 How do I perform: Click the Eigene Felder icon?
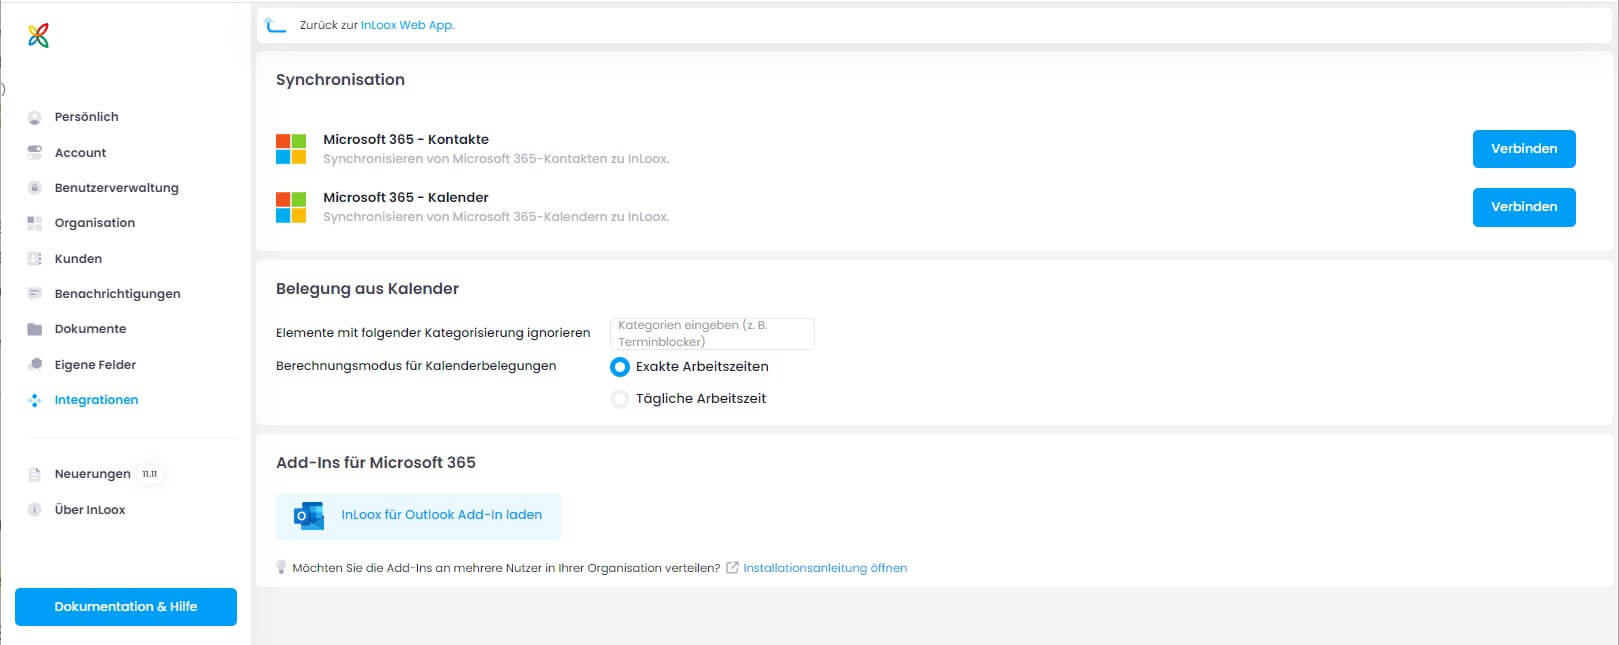tap(35, 365)
